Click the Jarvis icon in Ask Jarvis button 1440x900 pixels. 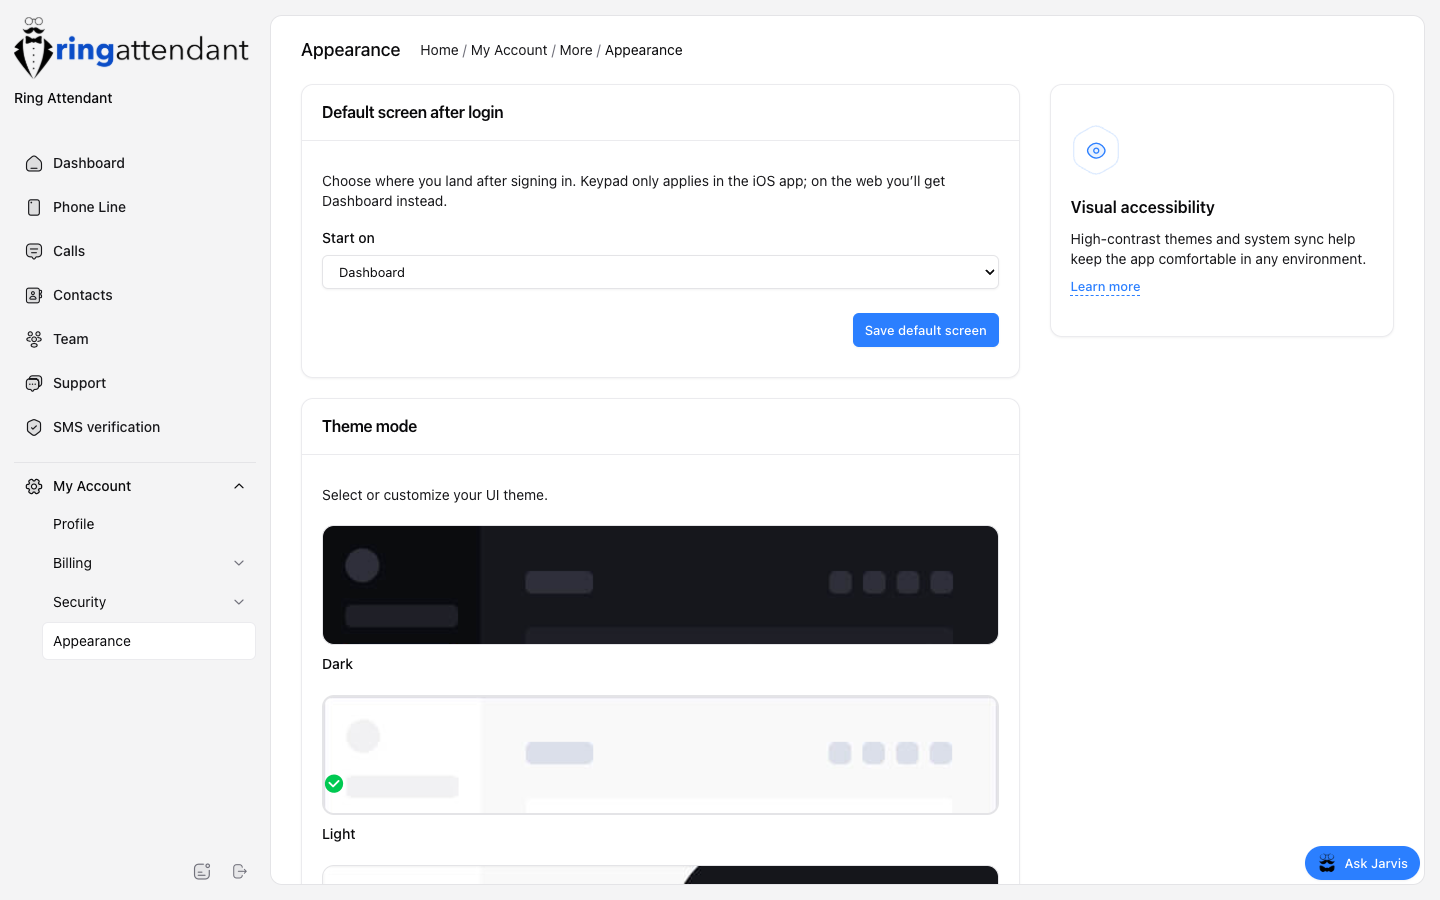tap(1327, 863)
